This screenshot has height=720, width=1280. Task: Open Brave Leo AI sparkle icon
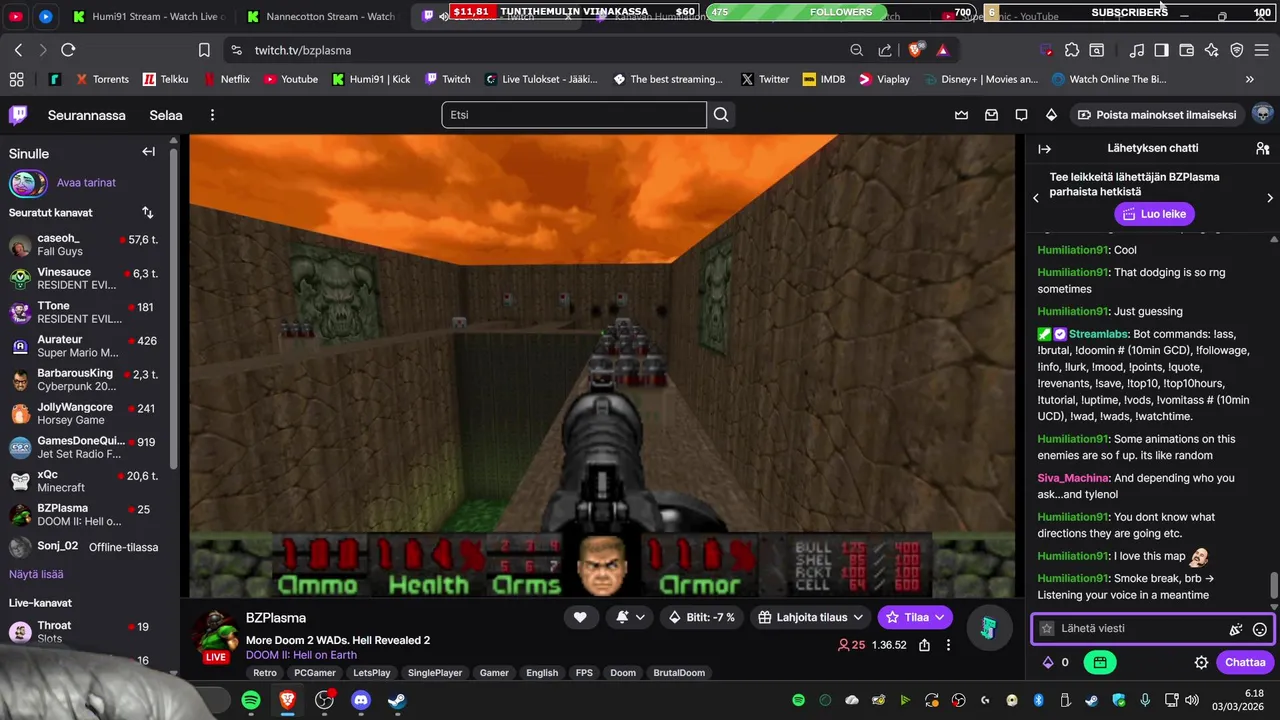tap(1212, 50)
